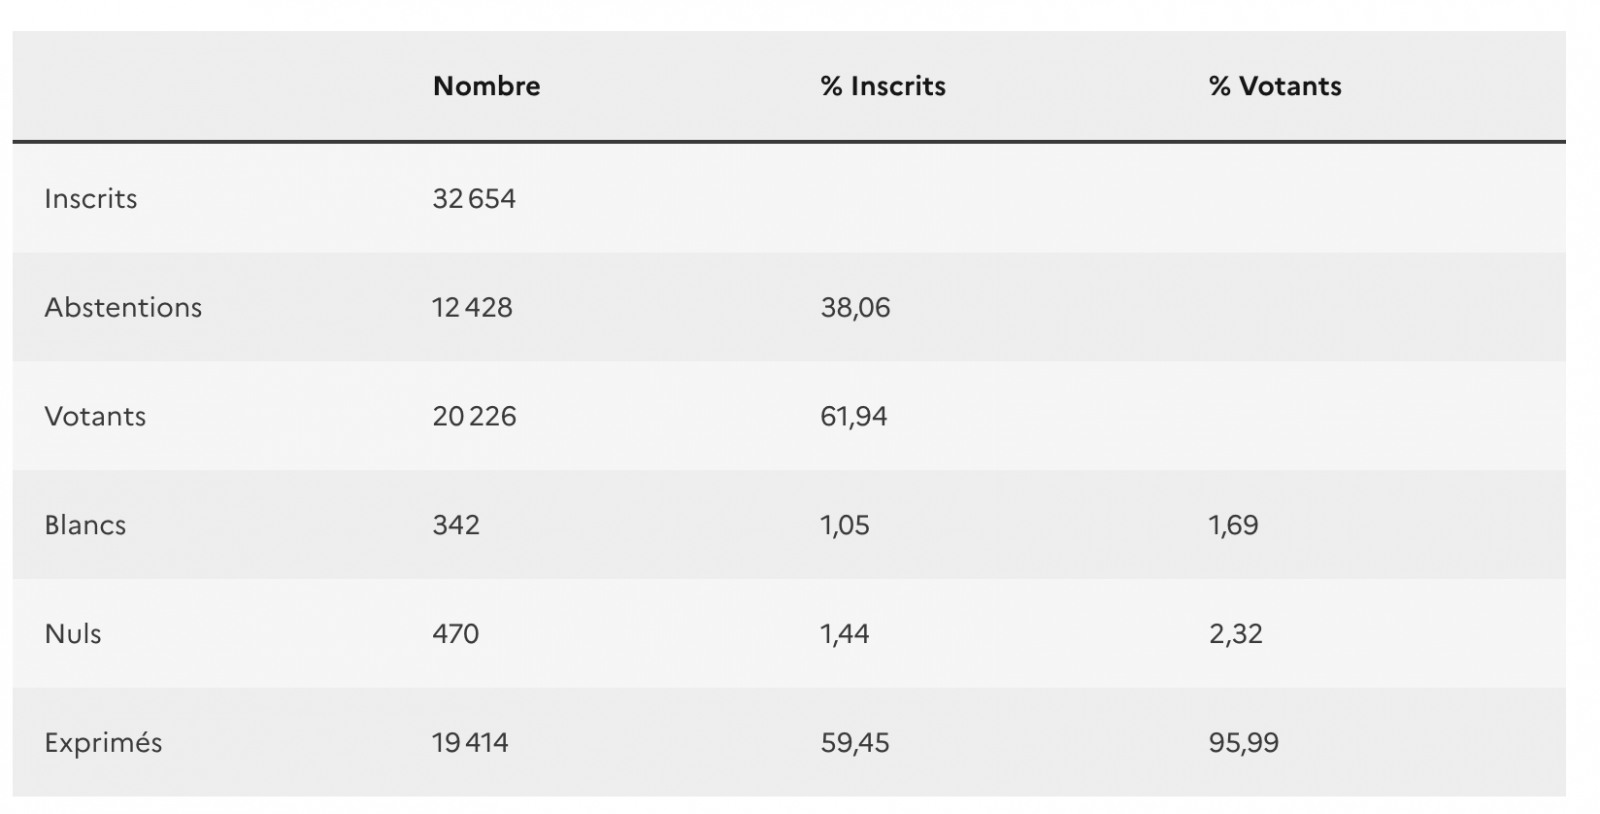Click the 20 226 voters count
Screen dimensions: 1600x814
tap(474, 416)
